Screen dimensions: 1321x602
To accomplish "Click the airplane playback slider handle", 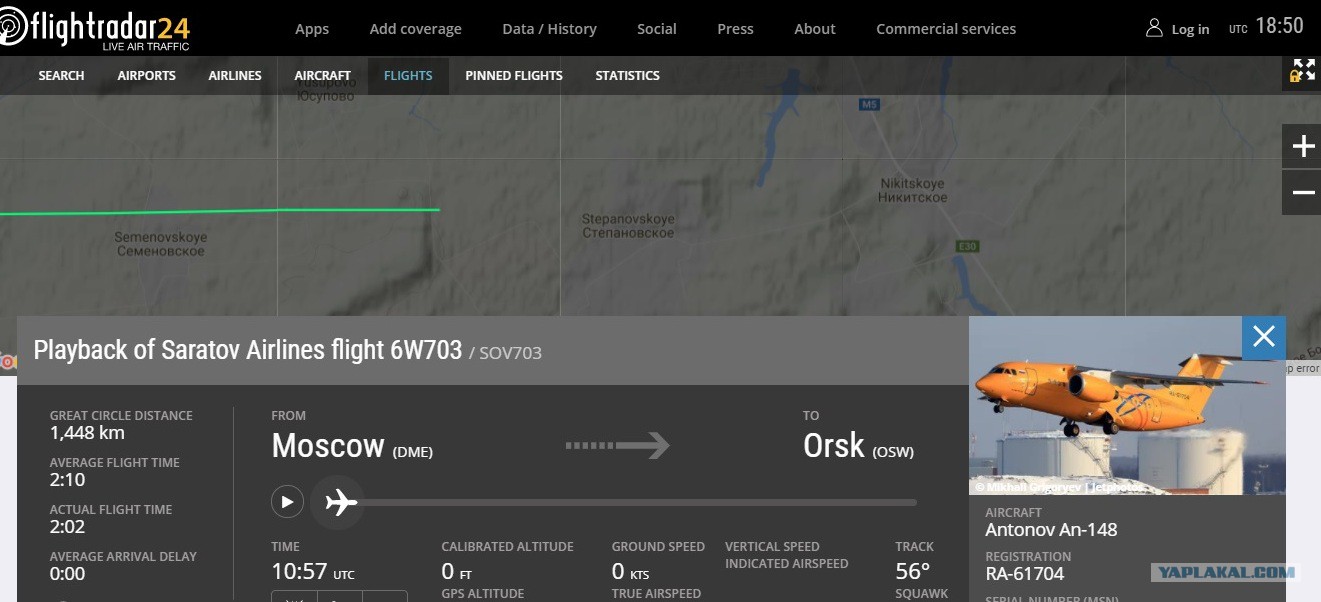I will [340, 502].
